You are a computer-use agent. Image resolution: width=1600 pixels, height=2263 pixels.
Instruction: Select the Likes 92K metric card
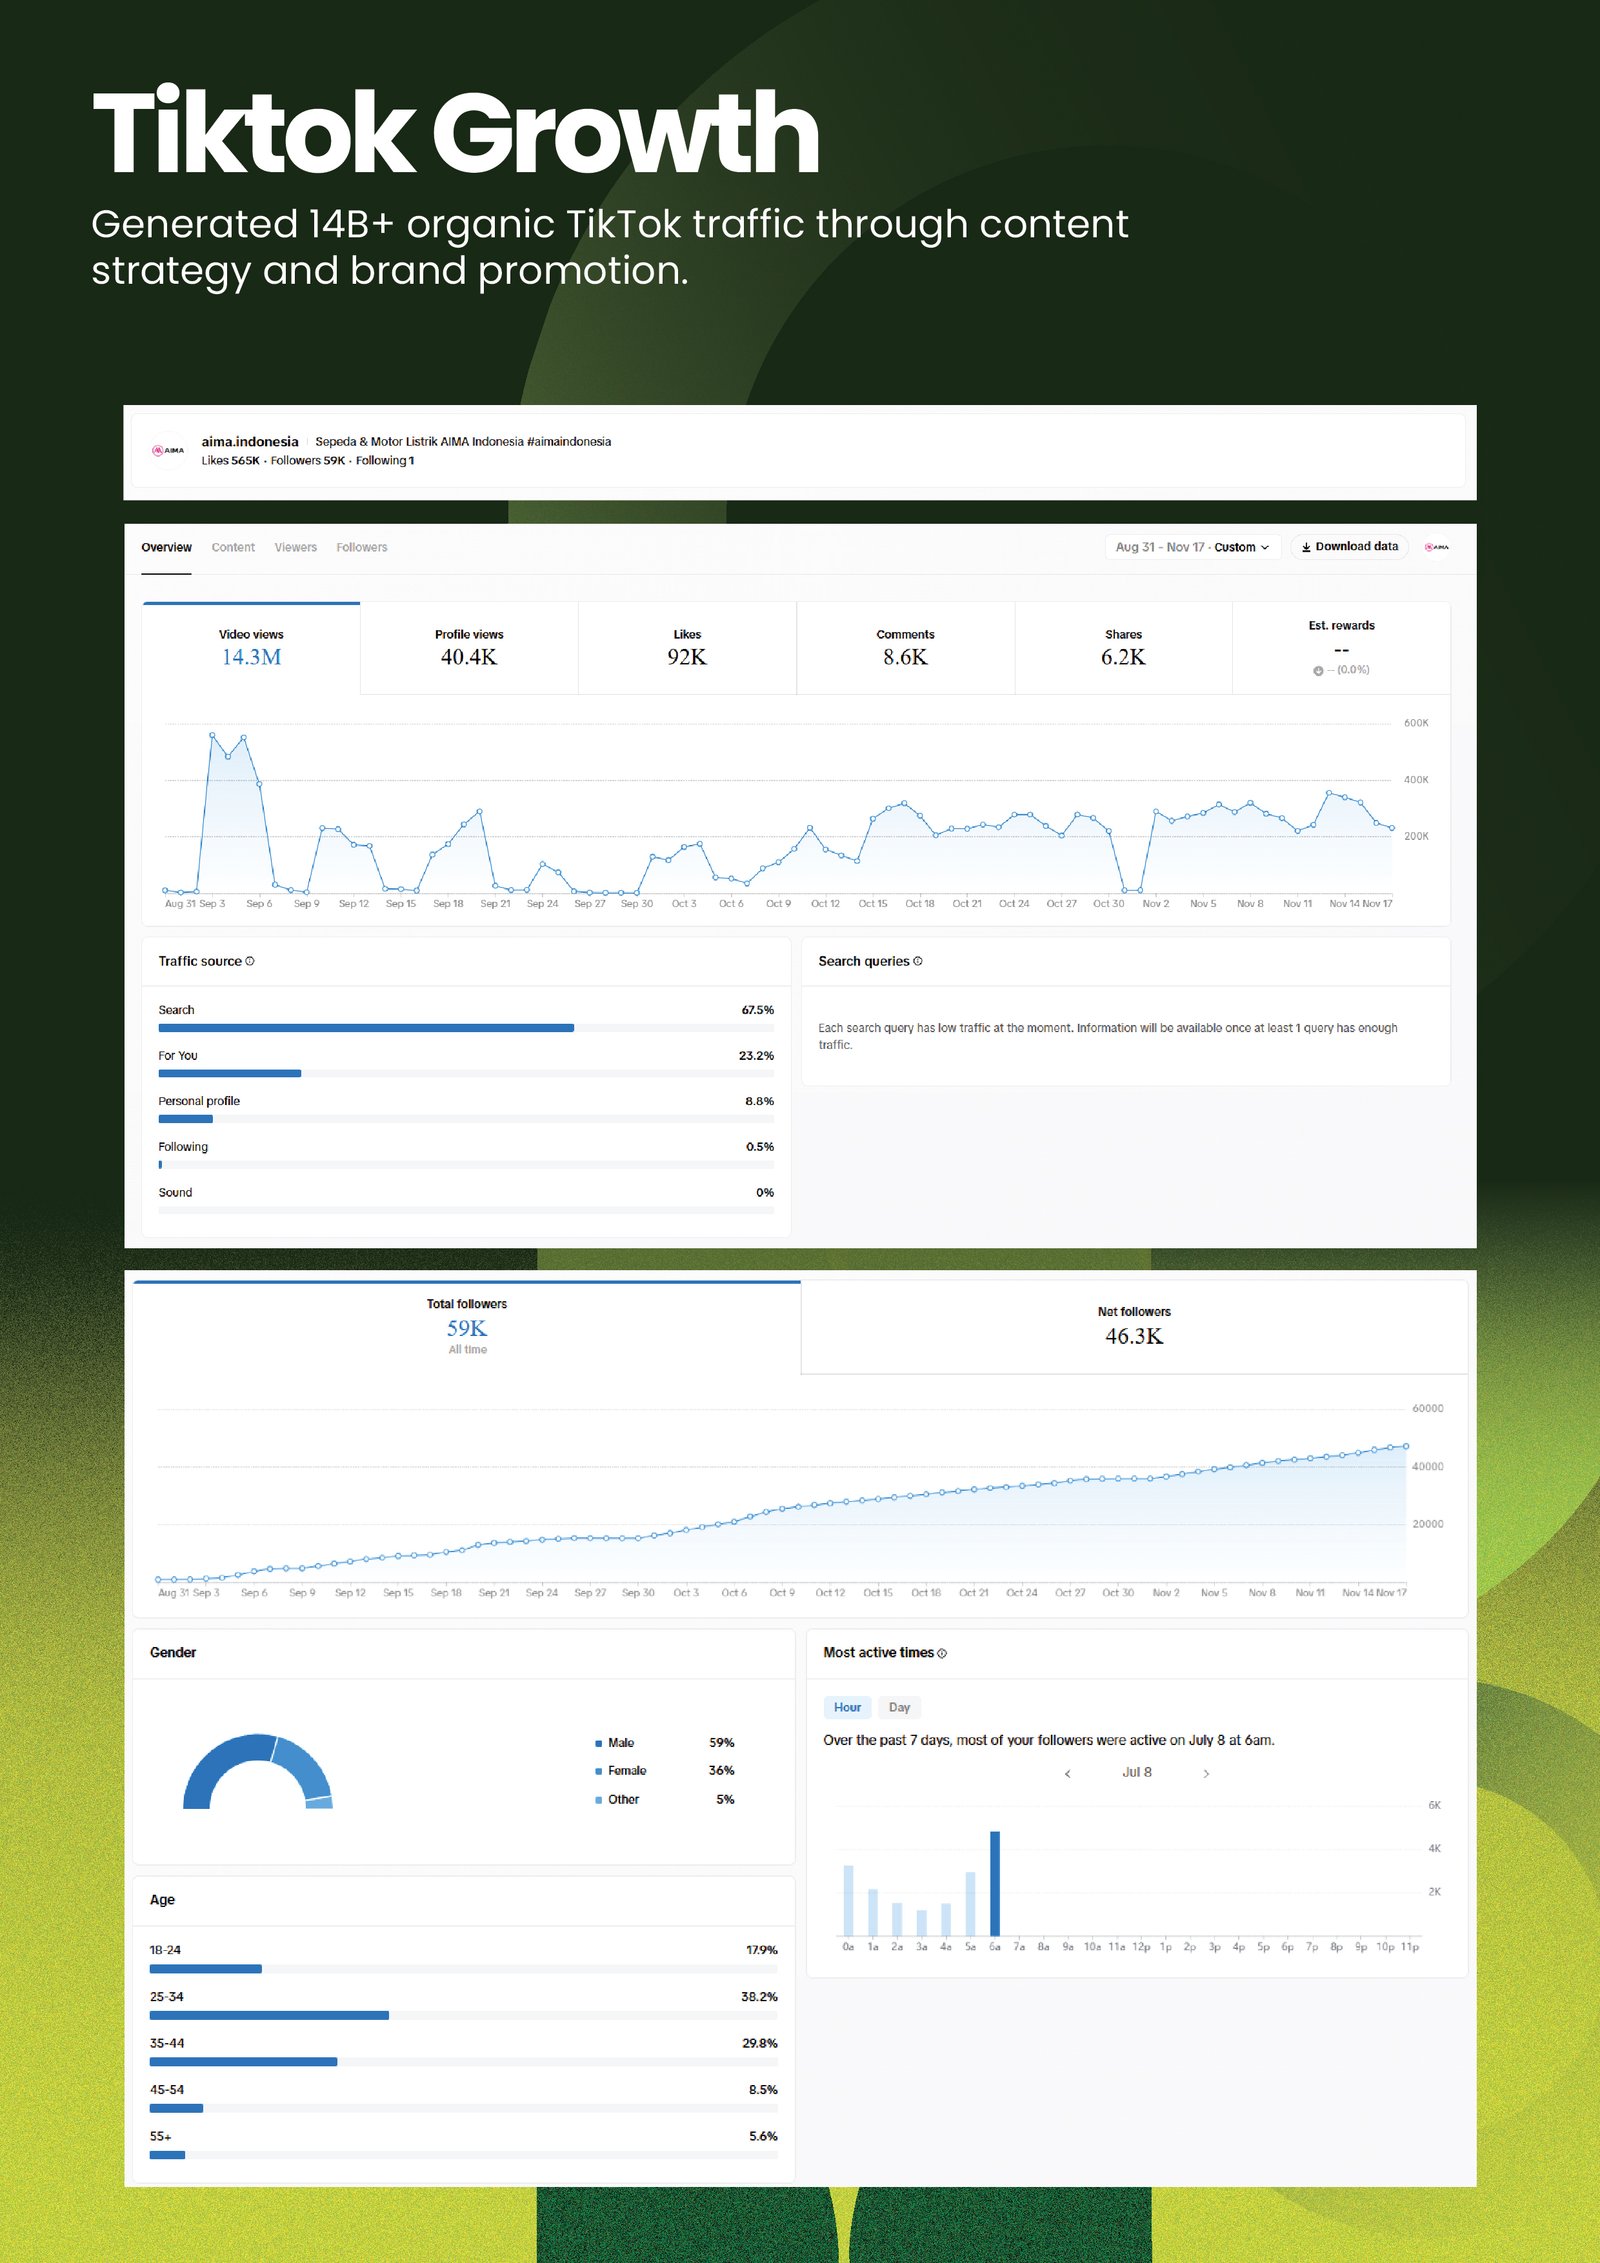[x=687, y=648]
